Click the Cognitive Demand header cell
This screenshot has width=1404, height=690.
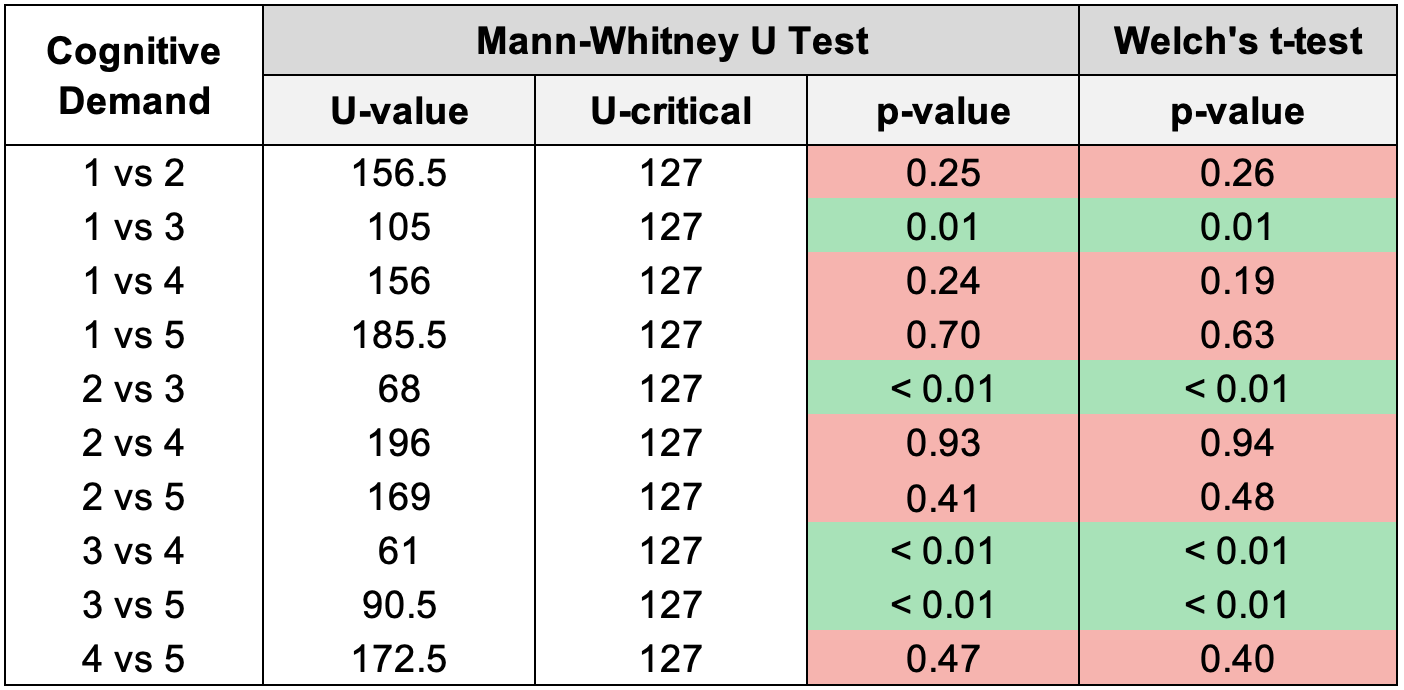pyautogui.click(x=134, y=75)
